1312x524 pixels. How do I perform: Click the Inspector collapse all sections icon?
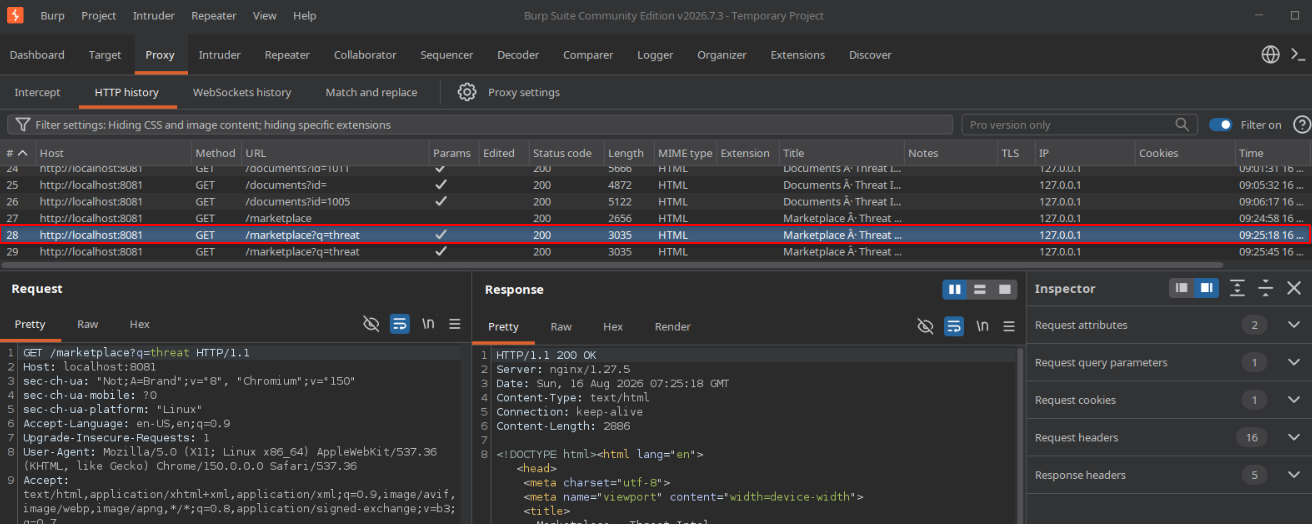pyautogui.click(x=1265, y=288)
